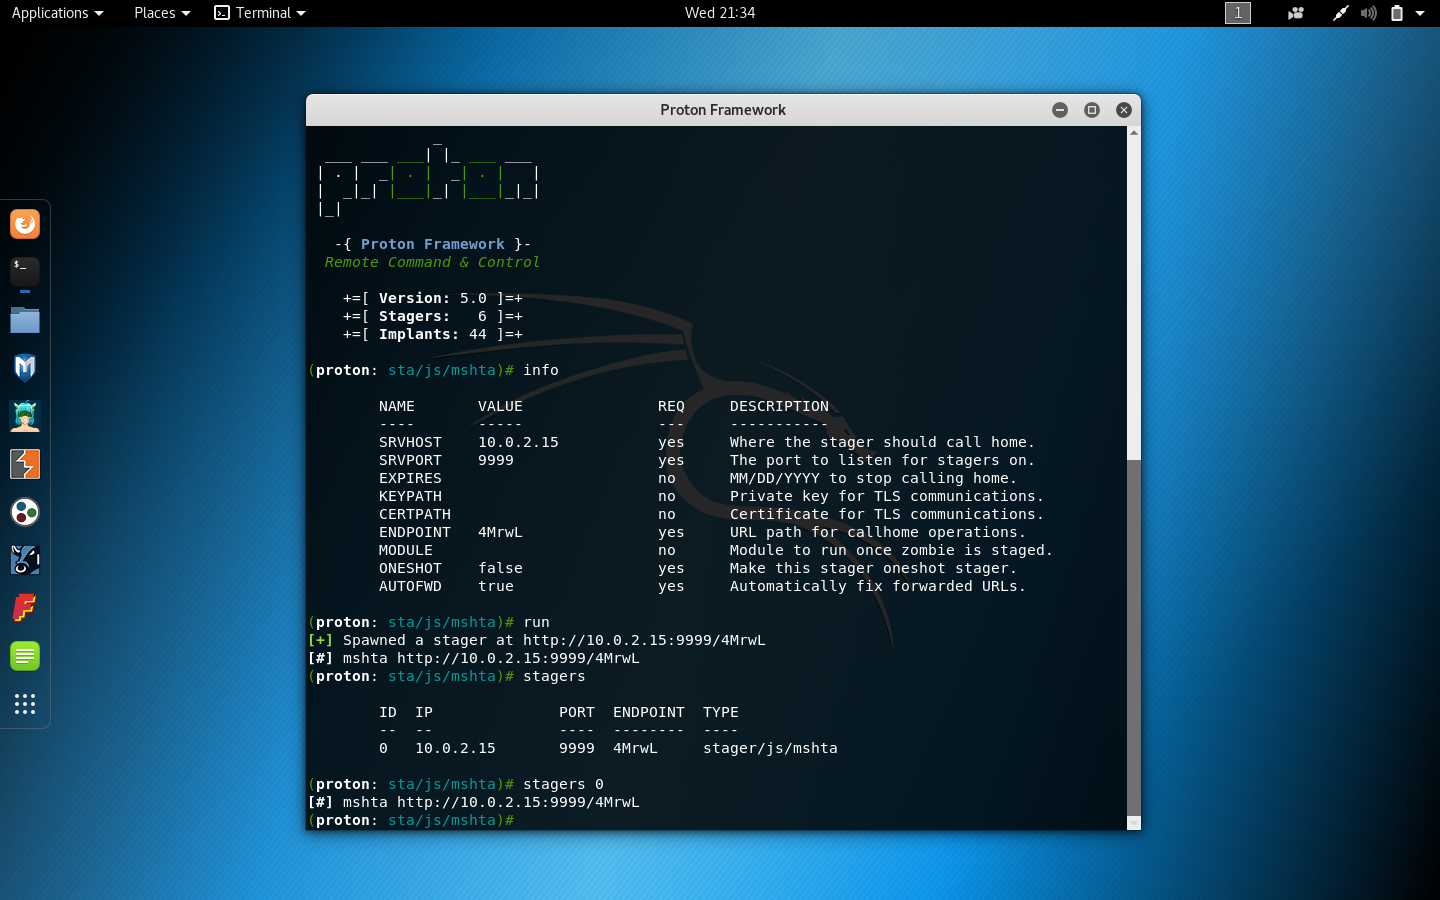Image resolution: width=1440 pixels, height=900 pixels.
Task: Click the AUTOFWD value 'true'
Action: [x=496, y=586]
